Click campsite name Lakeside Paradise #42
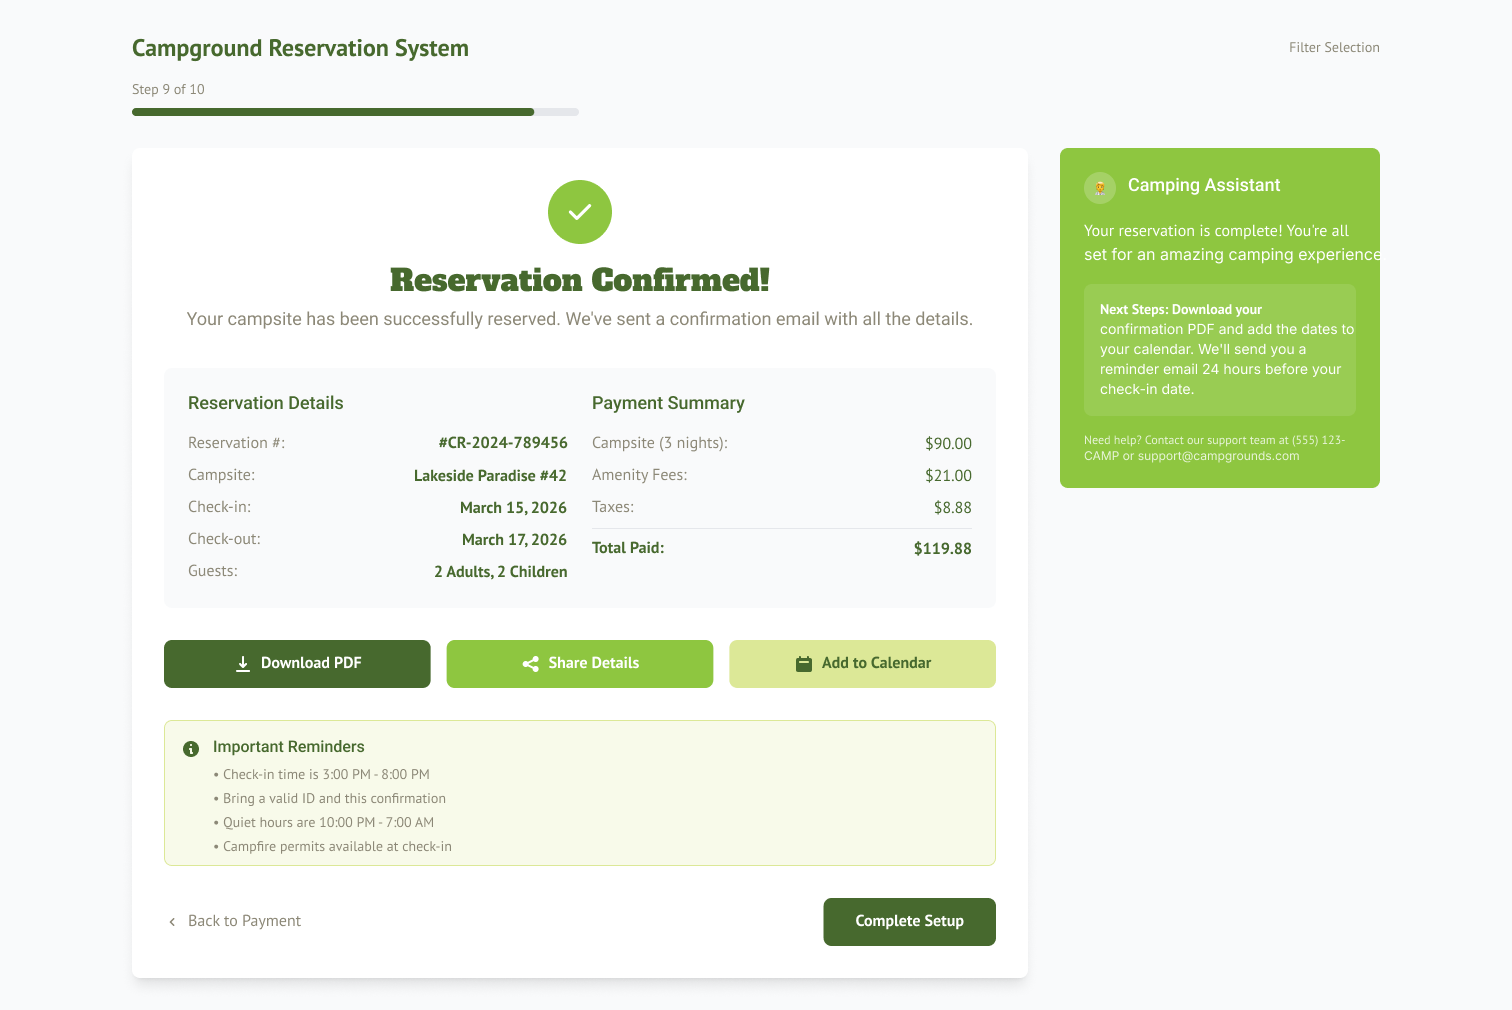This screenshot has width=1512, height=1010. tap(490, 476)
